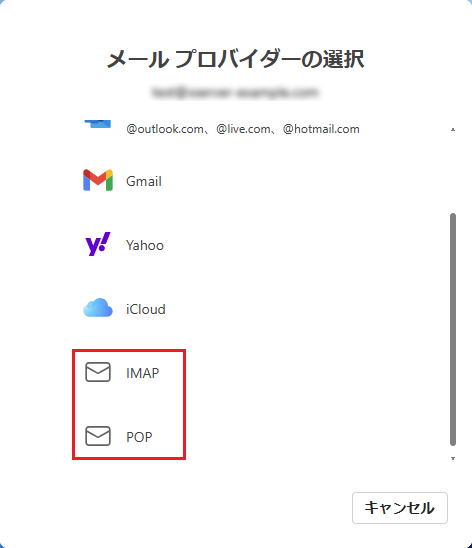Click the envelope icon beside IMAP
The width and height of the screenshot is (472, 548).
point(98,372)
